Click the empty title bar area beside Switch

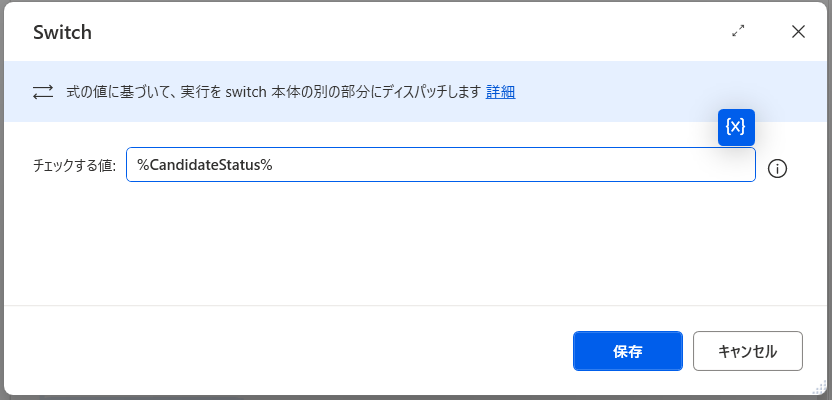(x=400, y=32)
